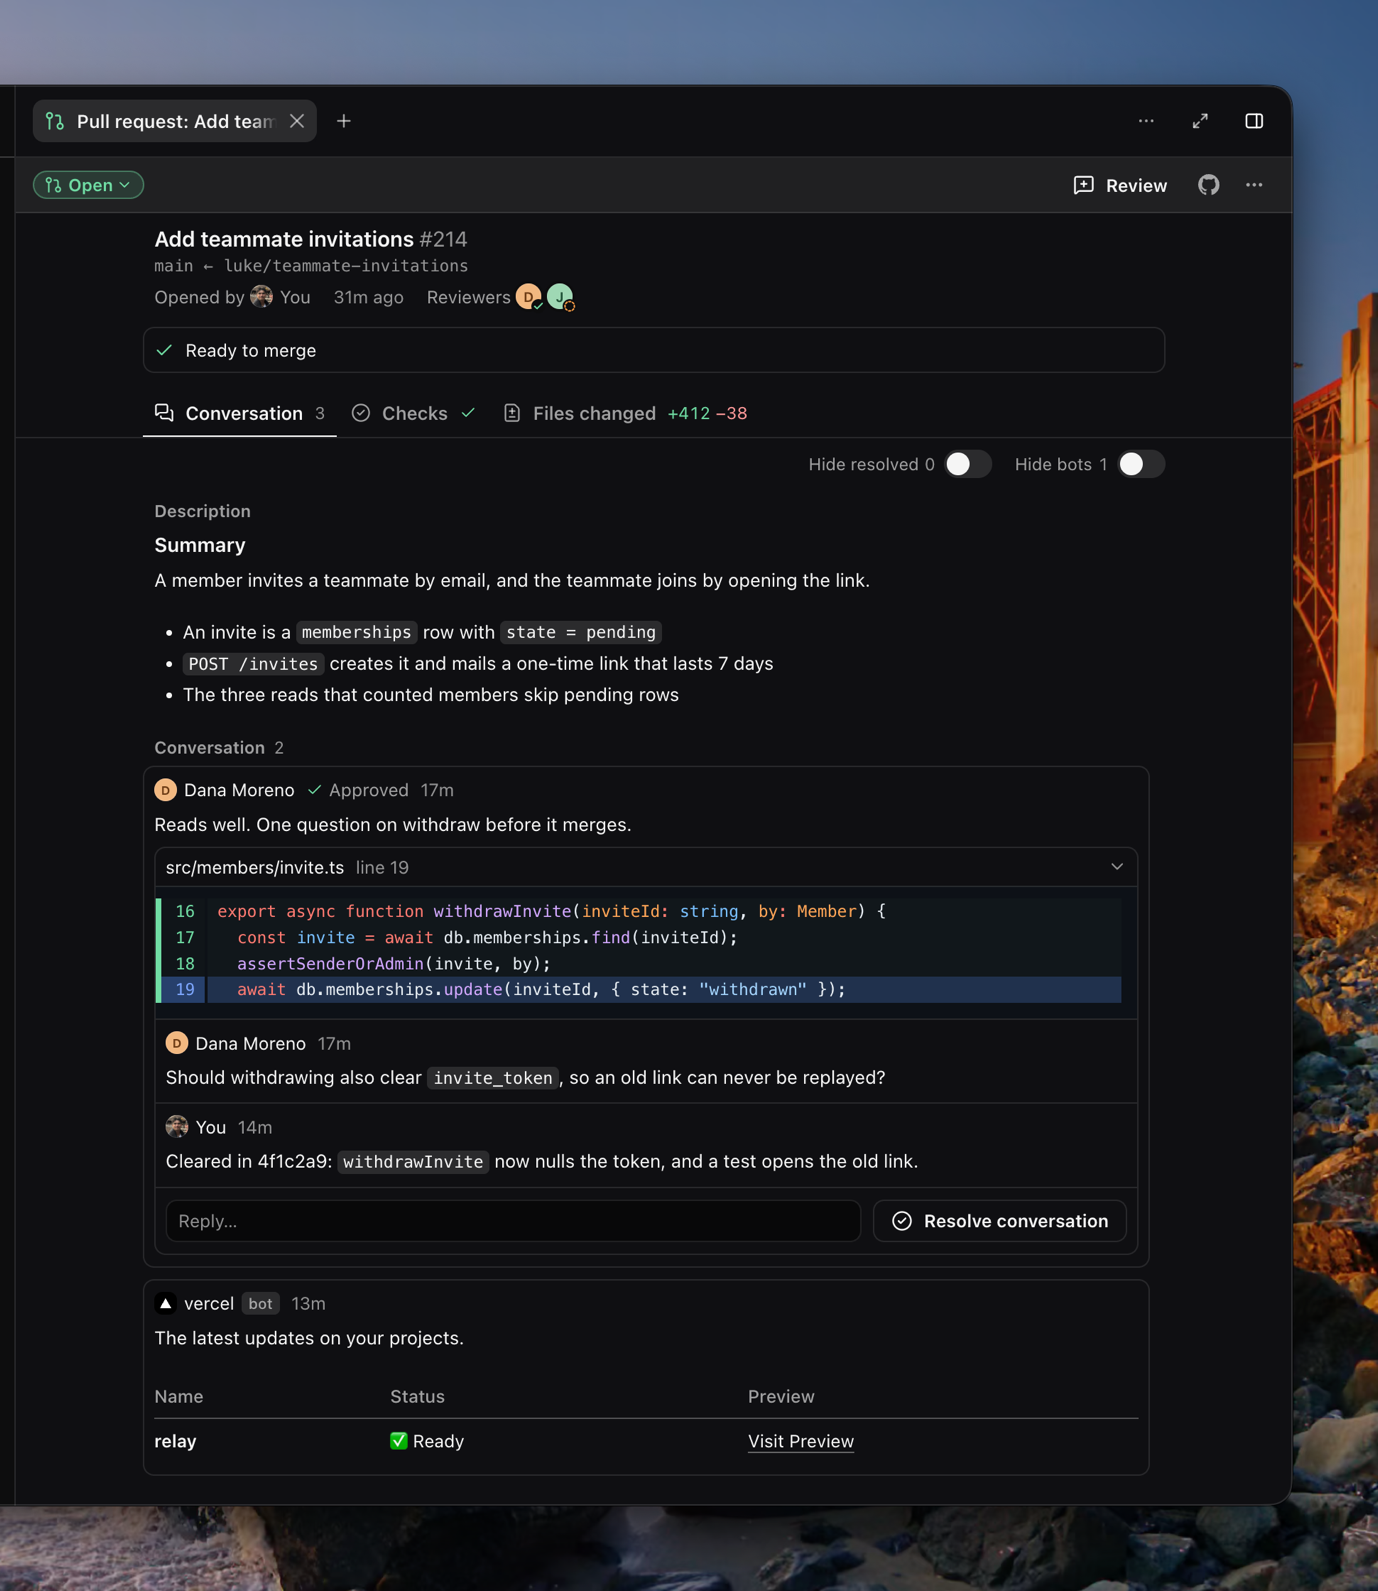Click the Conversation speech bubbles icon
This screenshot has height=1591, width=1378.
click(x=164, y=413)
